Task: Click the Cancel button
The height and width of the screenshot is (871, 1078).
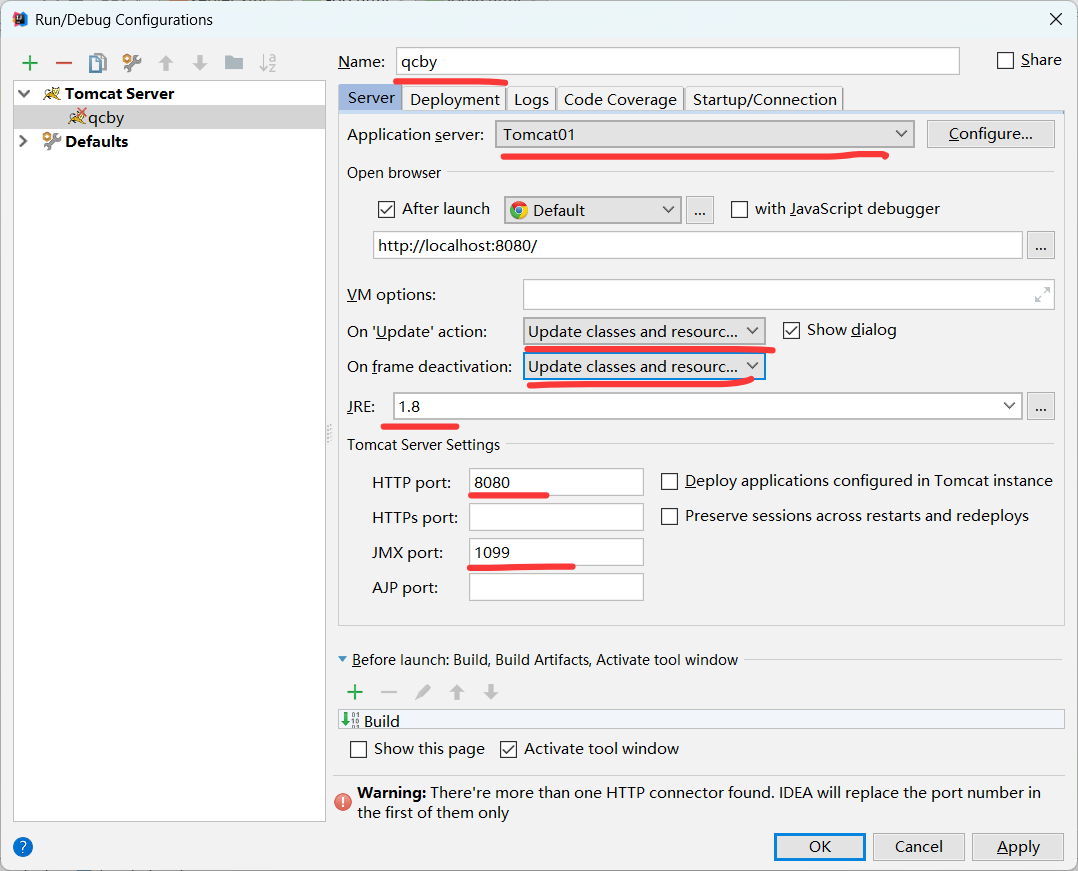Action: (x=918, y=847)
